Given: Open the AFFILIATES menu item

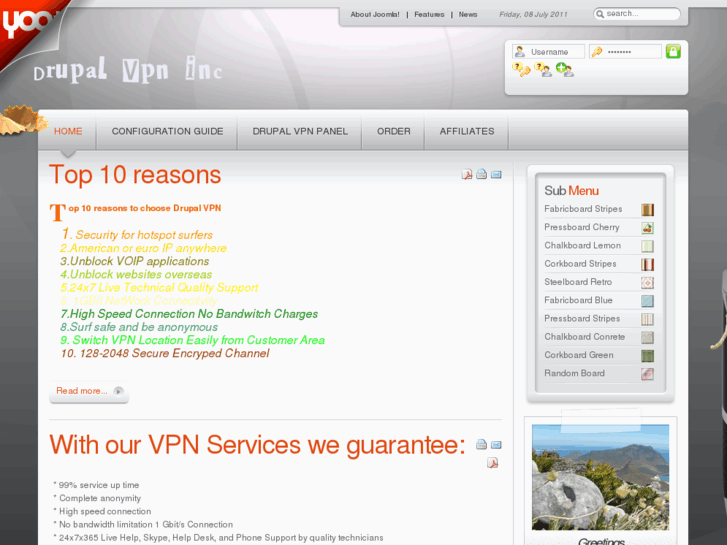Looking at the screenshot, I should [467, 131].
